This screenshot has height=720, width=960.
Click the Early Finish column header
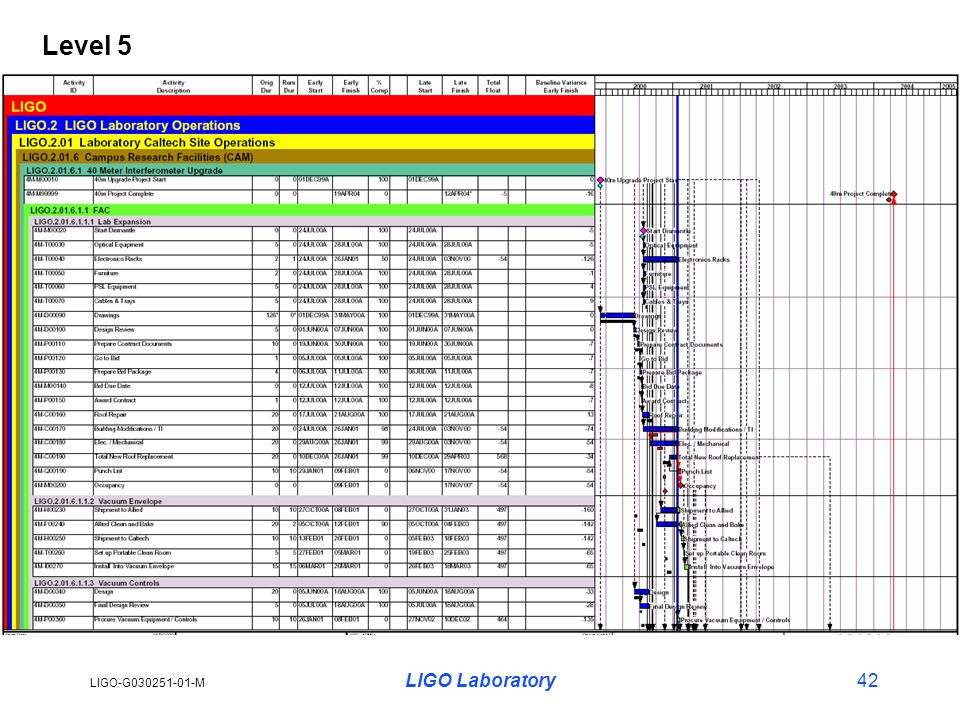pyautogui.click(x=351, y=86)
